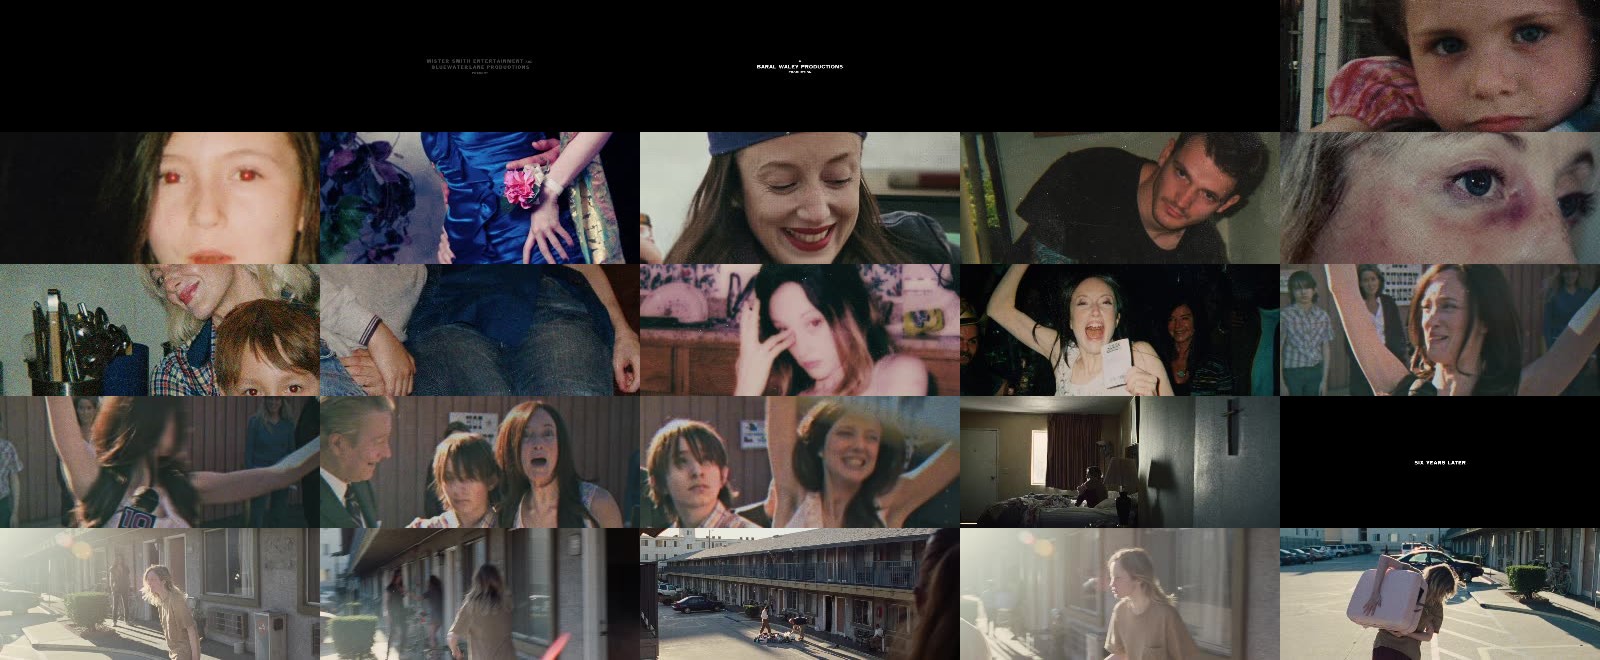The width and height of the screenshot is (1600, 660).
Task: Select the bruised eye close-up frame
Action: 1440,198
